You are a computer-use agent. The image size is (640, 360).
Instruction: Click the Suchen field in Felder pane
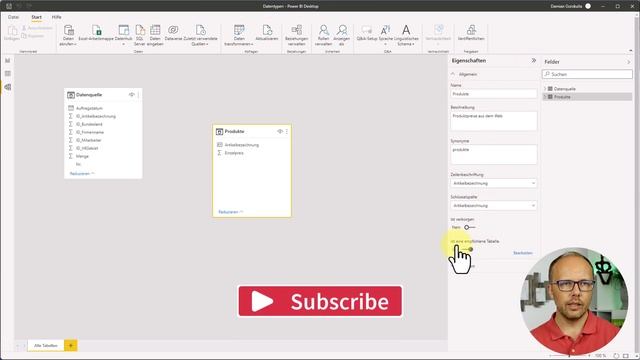pyautogui.click(x=587, y=74)
